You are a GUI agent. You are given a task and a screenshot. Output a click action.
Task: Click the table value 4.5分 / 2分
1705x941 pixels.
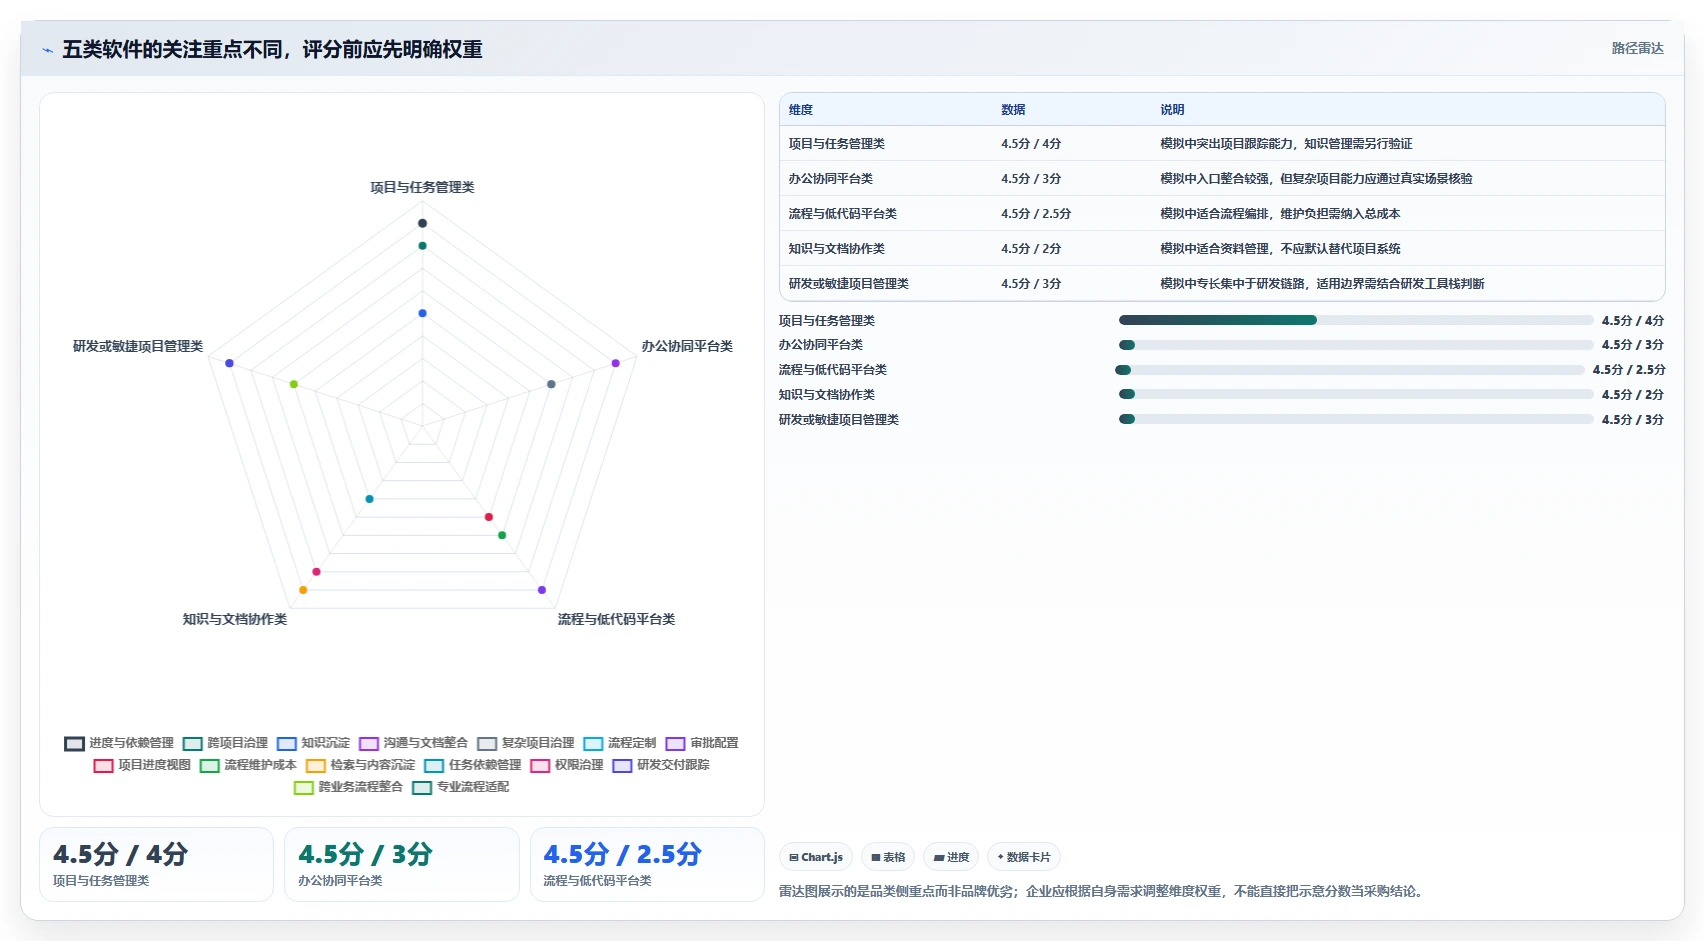pos(1031,249)
